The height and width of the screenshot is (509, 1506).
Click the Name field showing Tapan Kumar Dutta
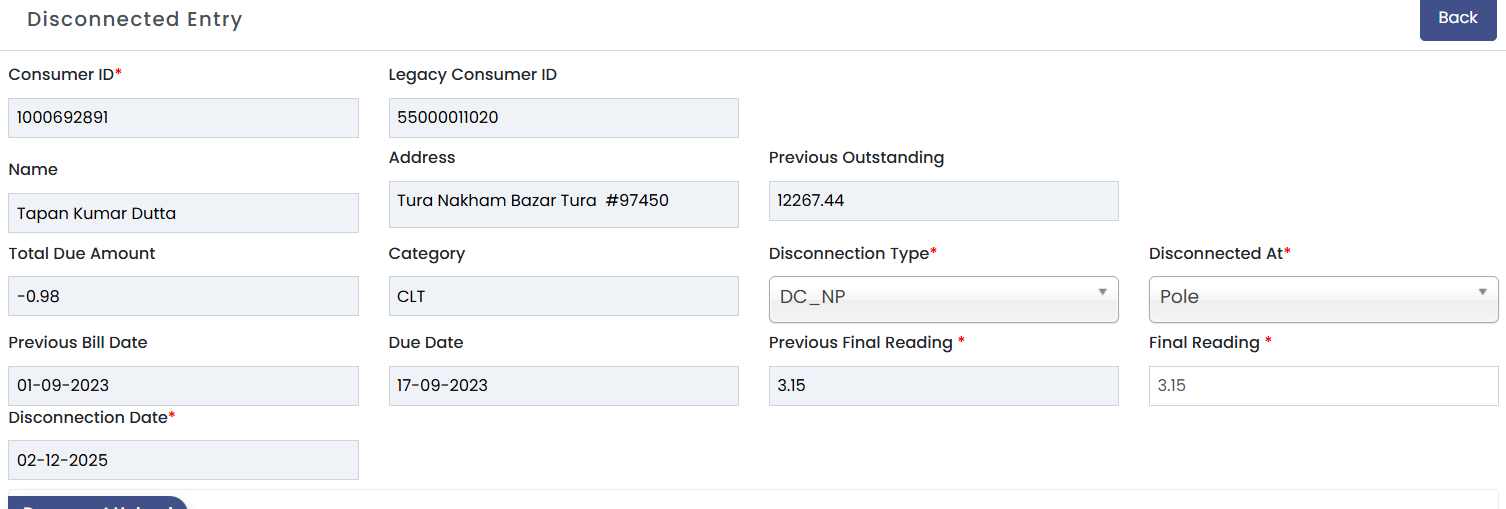click(x=183, y=213)
